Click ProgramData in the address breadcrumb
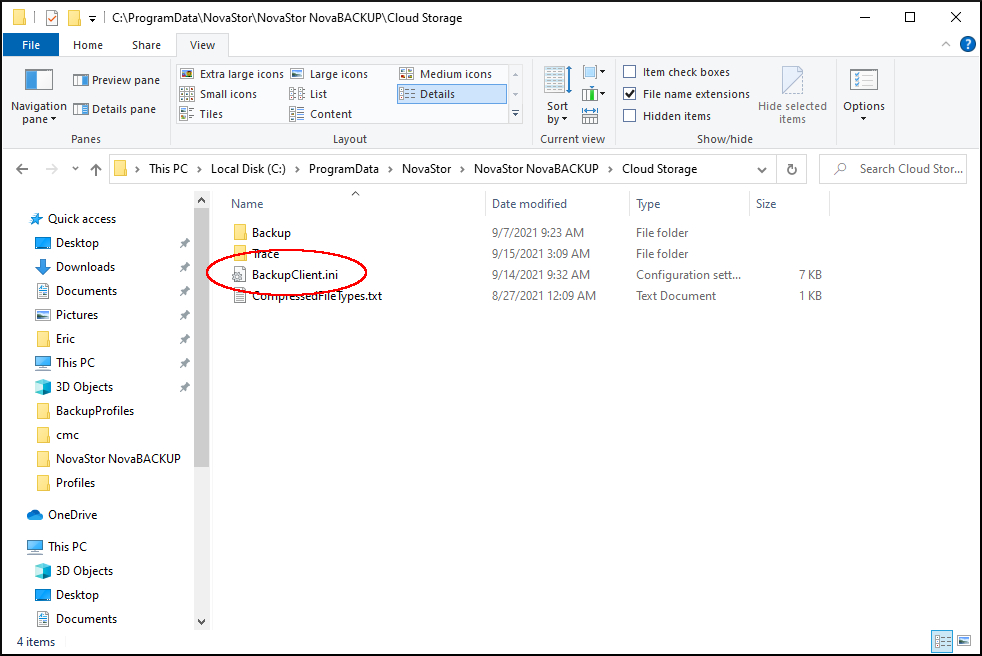The height and width of the screenshot is (656, 982). coord(344,169)
